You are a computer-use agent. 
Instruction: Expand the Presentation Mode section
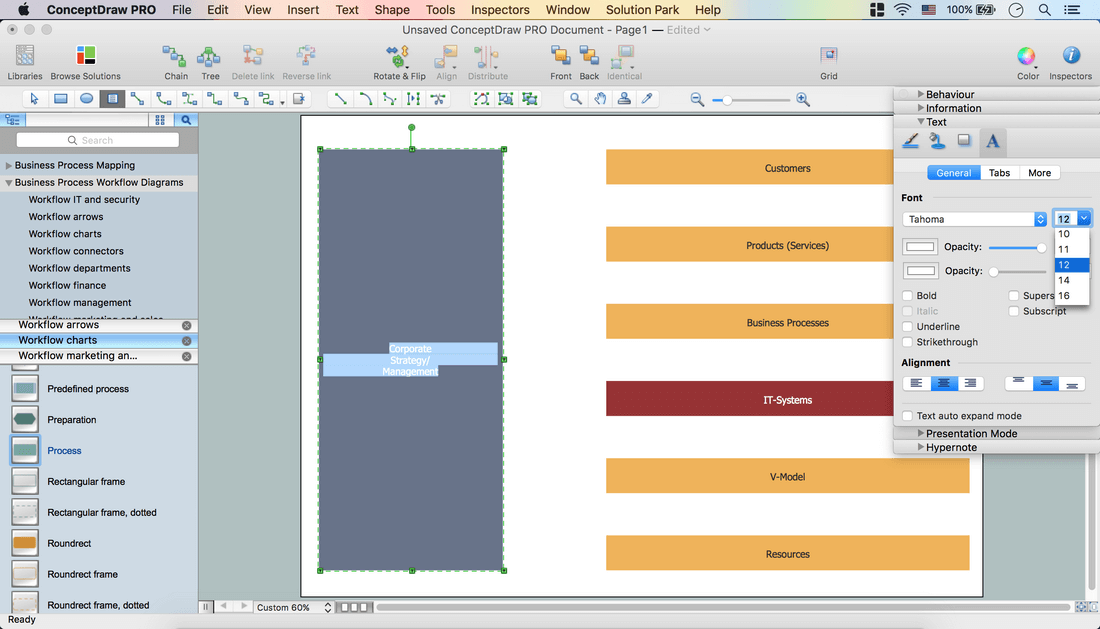(x=921, y=433)
